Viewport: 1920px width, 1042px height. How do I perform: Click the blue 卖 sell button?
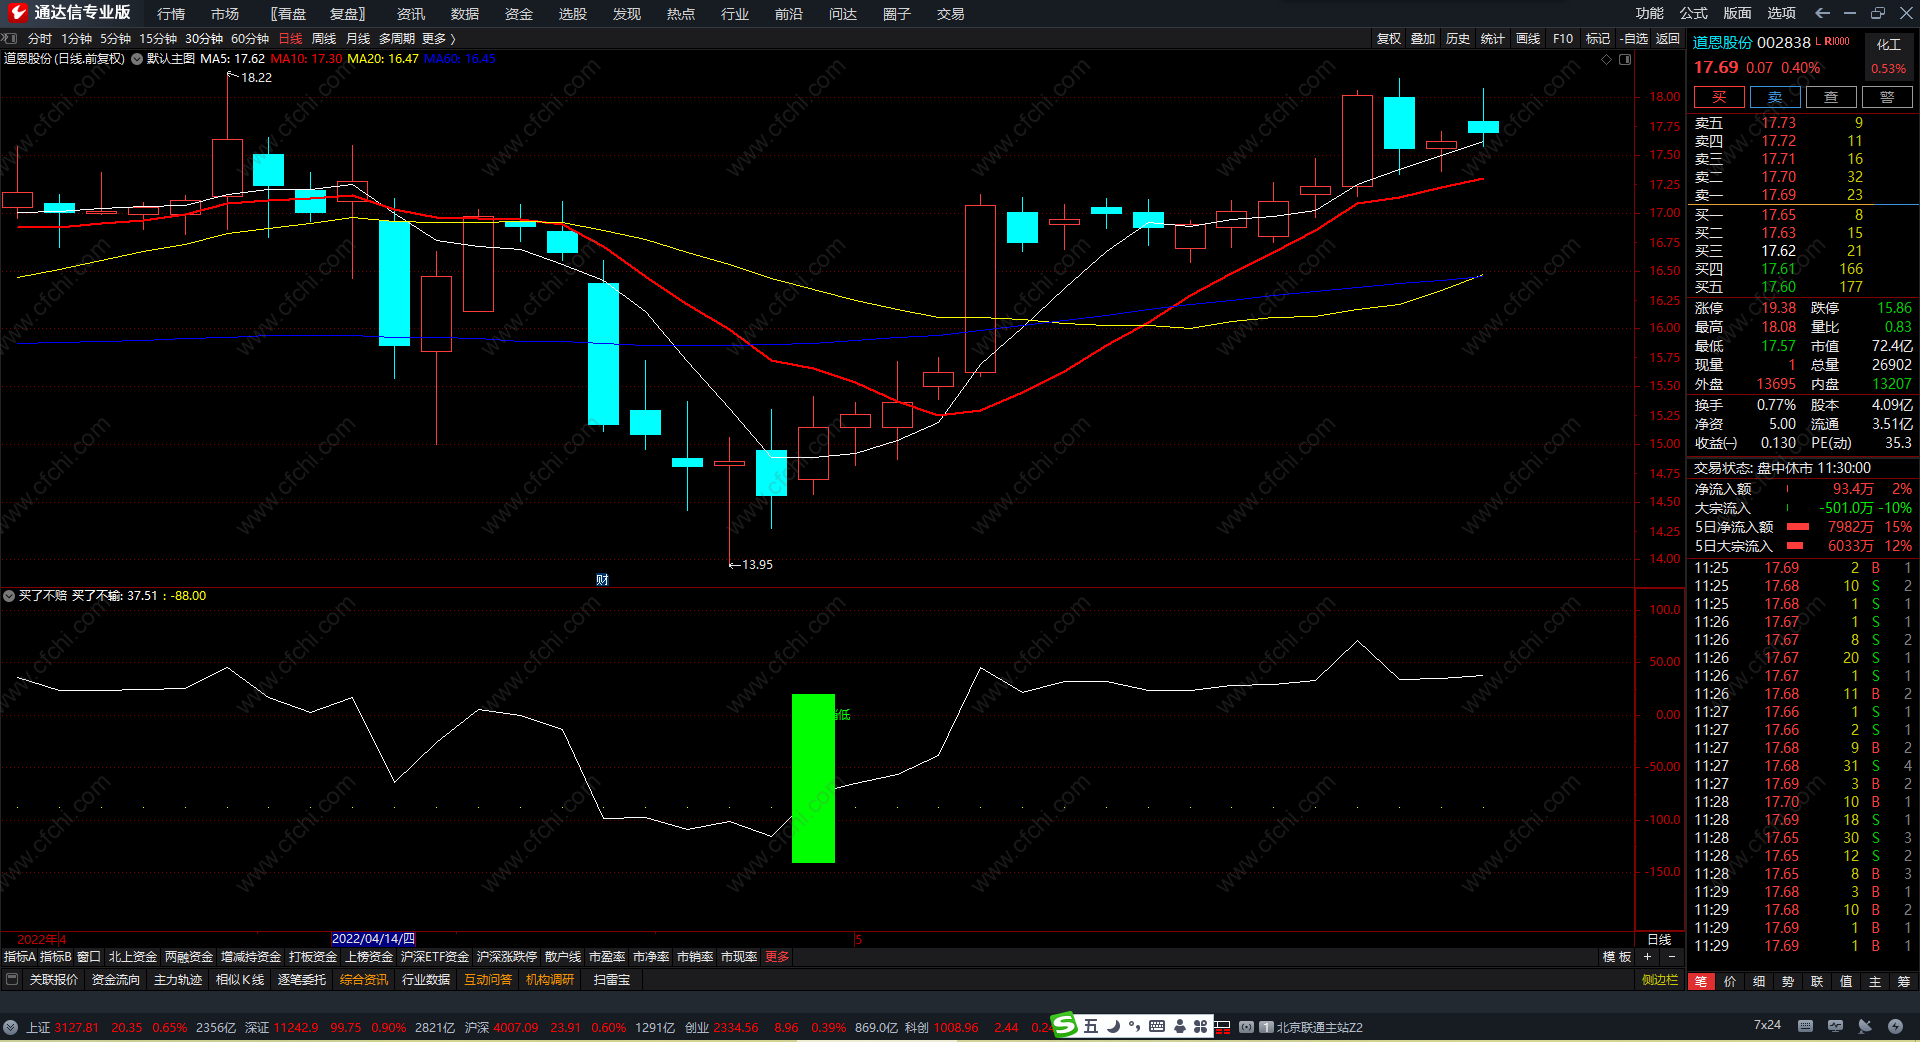(x=1775, y=97)
